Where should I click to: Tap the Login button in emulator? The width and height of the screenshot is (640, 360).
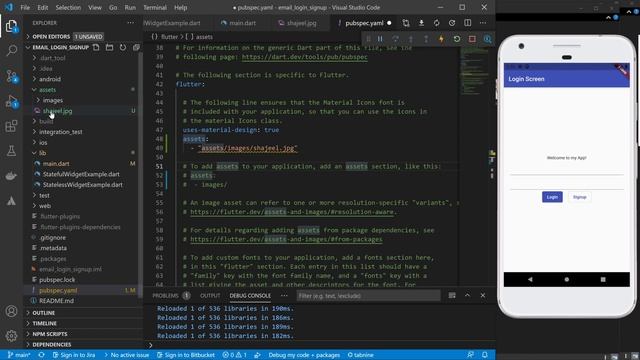coord(552,197)
